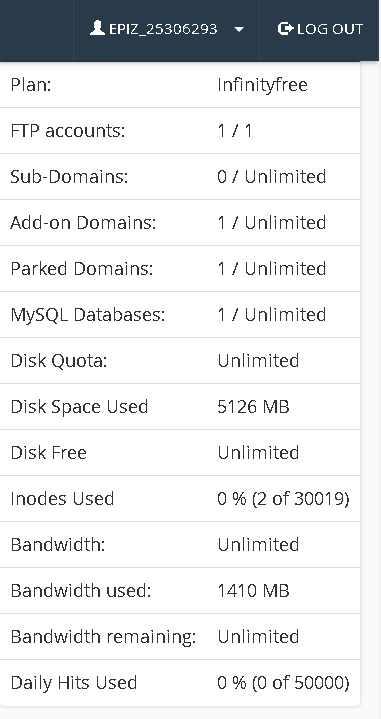The width and height of the screenshot is (381, 719).
Task: Expand the EPIZ_25306293 account dropdown caret
Action: tap(238, 30)
